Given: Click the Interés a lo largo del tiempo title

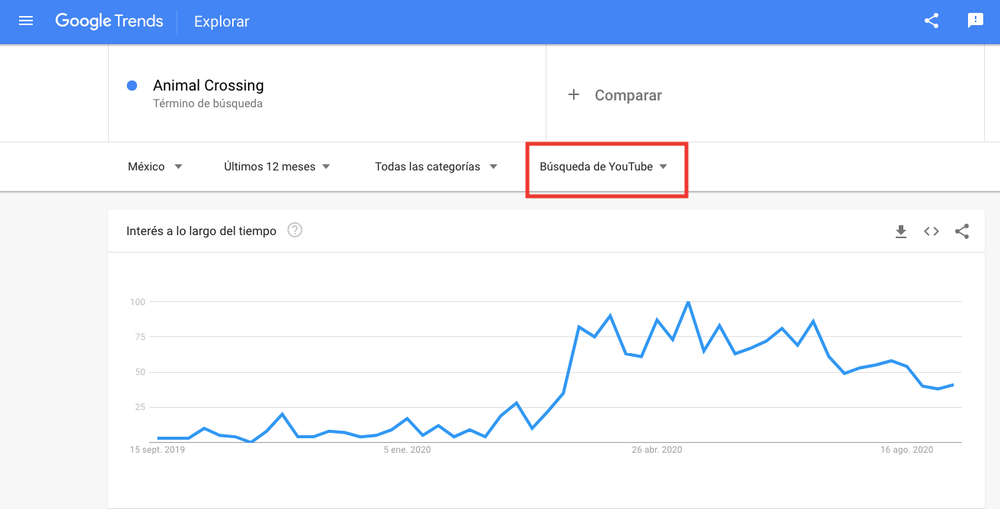Looking at the screenshot, I should [x=201, y=231].
